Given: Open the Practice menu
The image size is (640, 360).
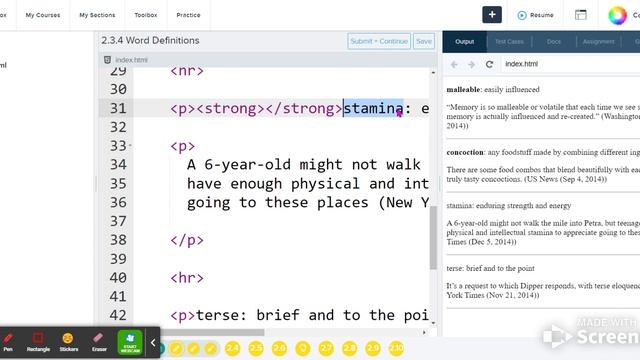Looking at the screenshot, I should [x=188, y=15].
